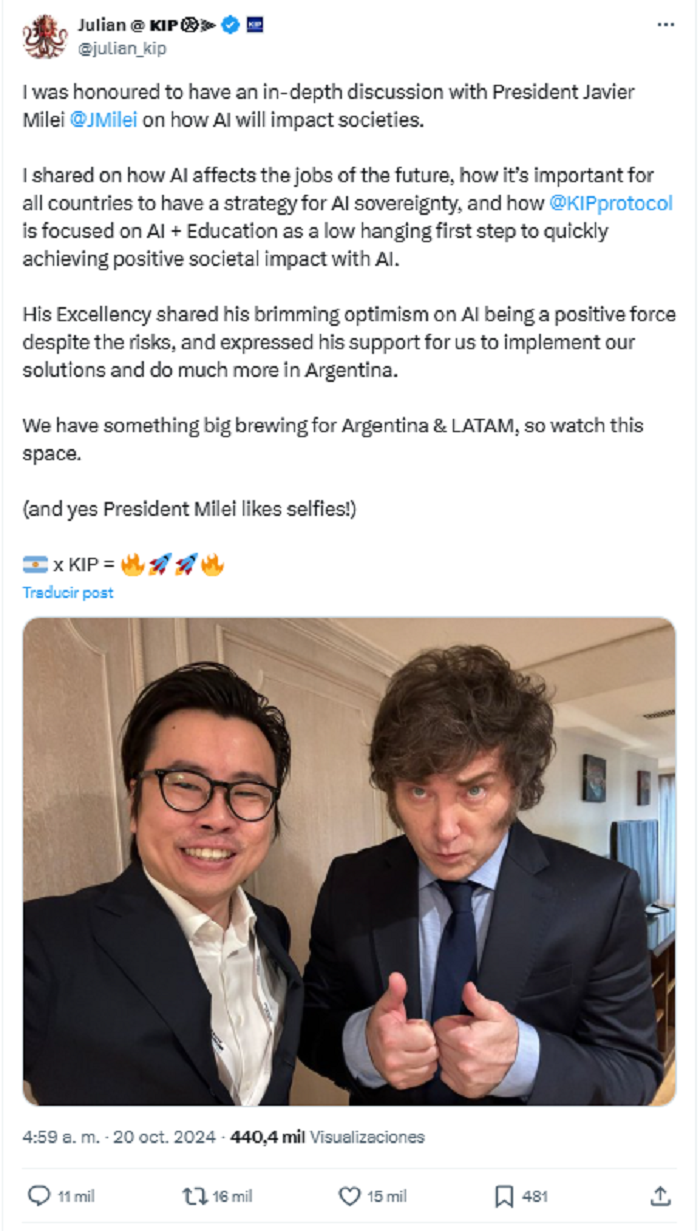Click the 481 bookmarks count
Screen dimensions: 700x1231
(535, 1196)
